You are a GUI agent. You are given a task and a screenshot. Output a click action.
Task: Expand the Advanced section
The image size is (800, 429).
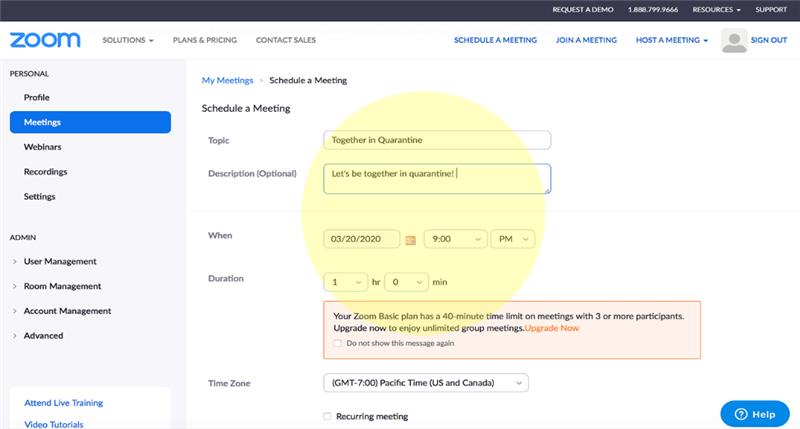tap(43, 336)
